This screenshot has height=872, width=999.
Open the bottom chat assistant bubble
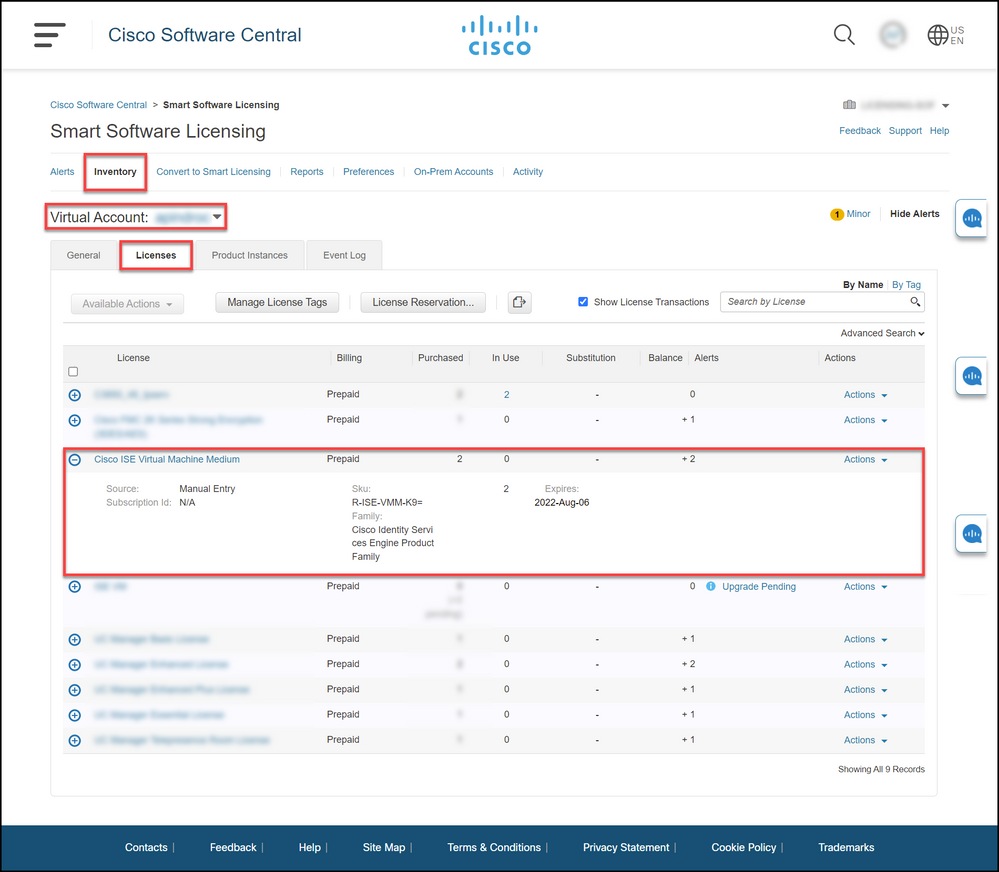[972, 533]
